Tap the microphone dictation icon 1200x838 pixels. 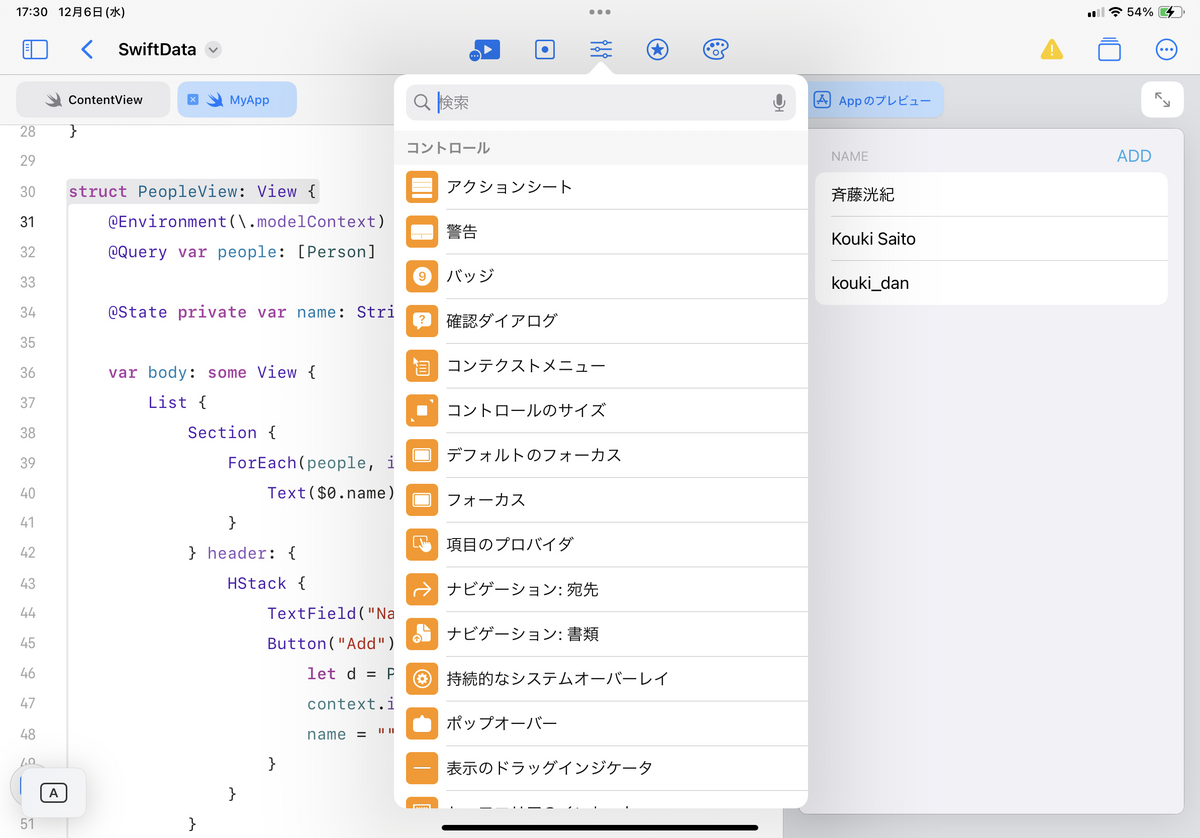(x=779, y=102)
